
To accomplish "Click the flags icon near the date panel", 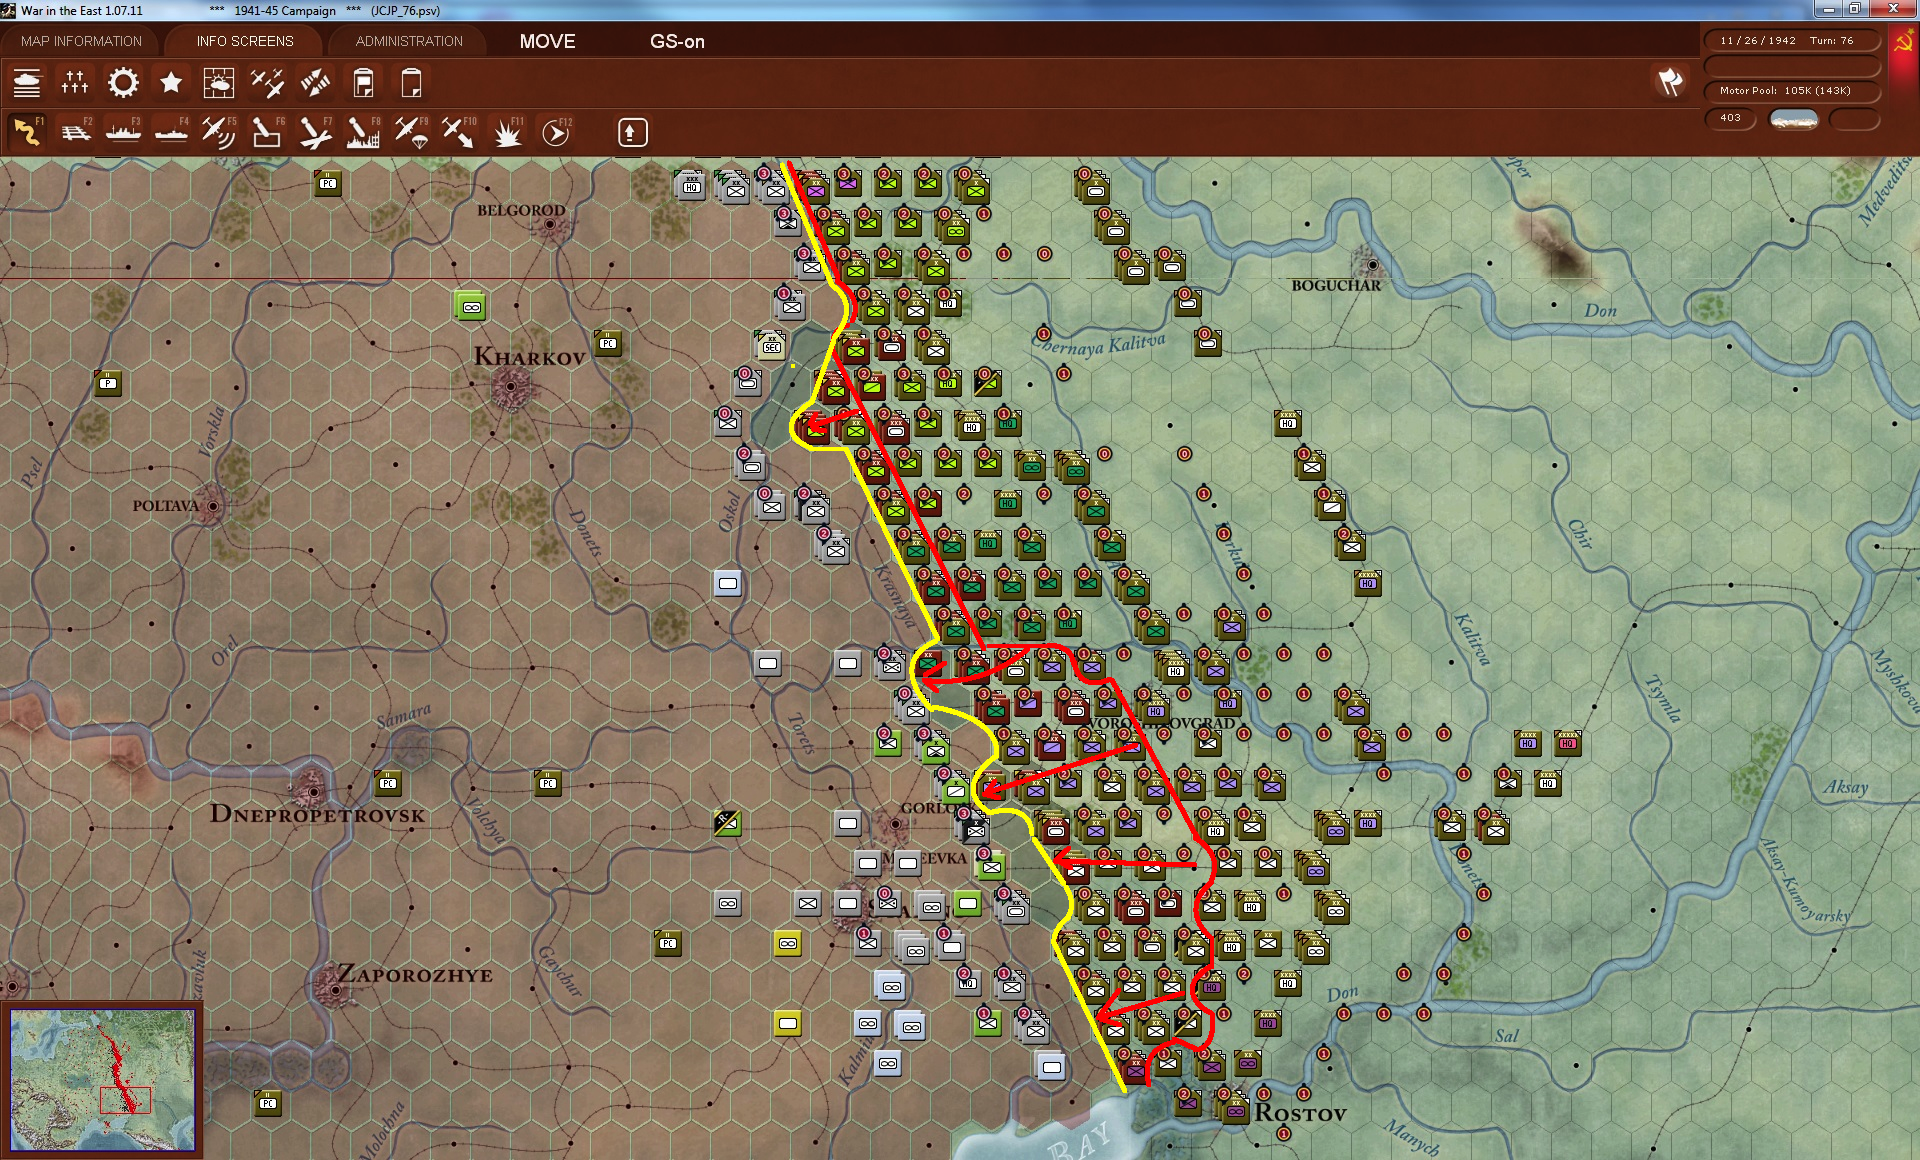I will coord(1671,82).
